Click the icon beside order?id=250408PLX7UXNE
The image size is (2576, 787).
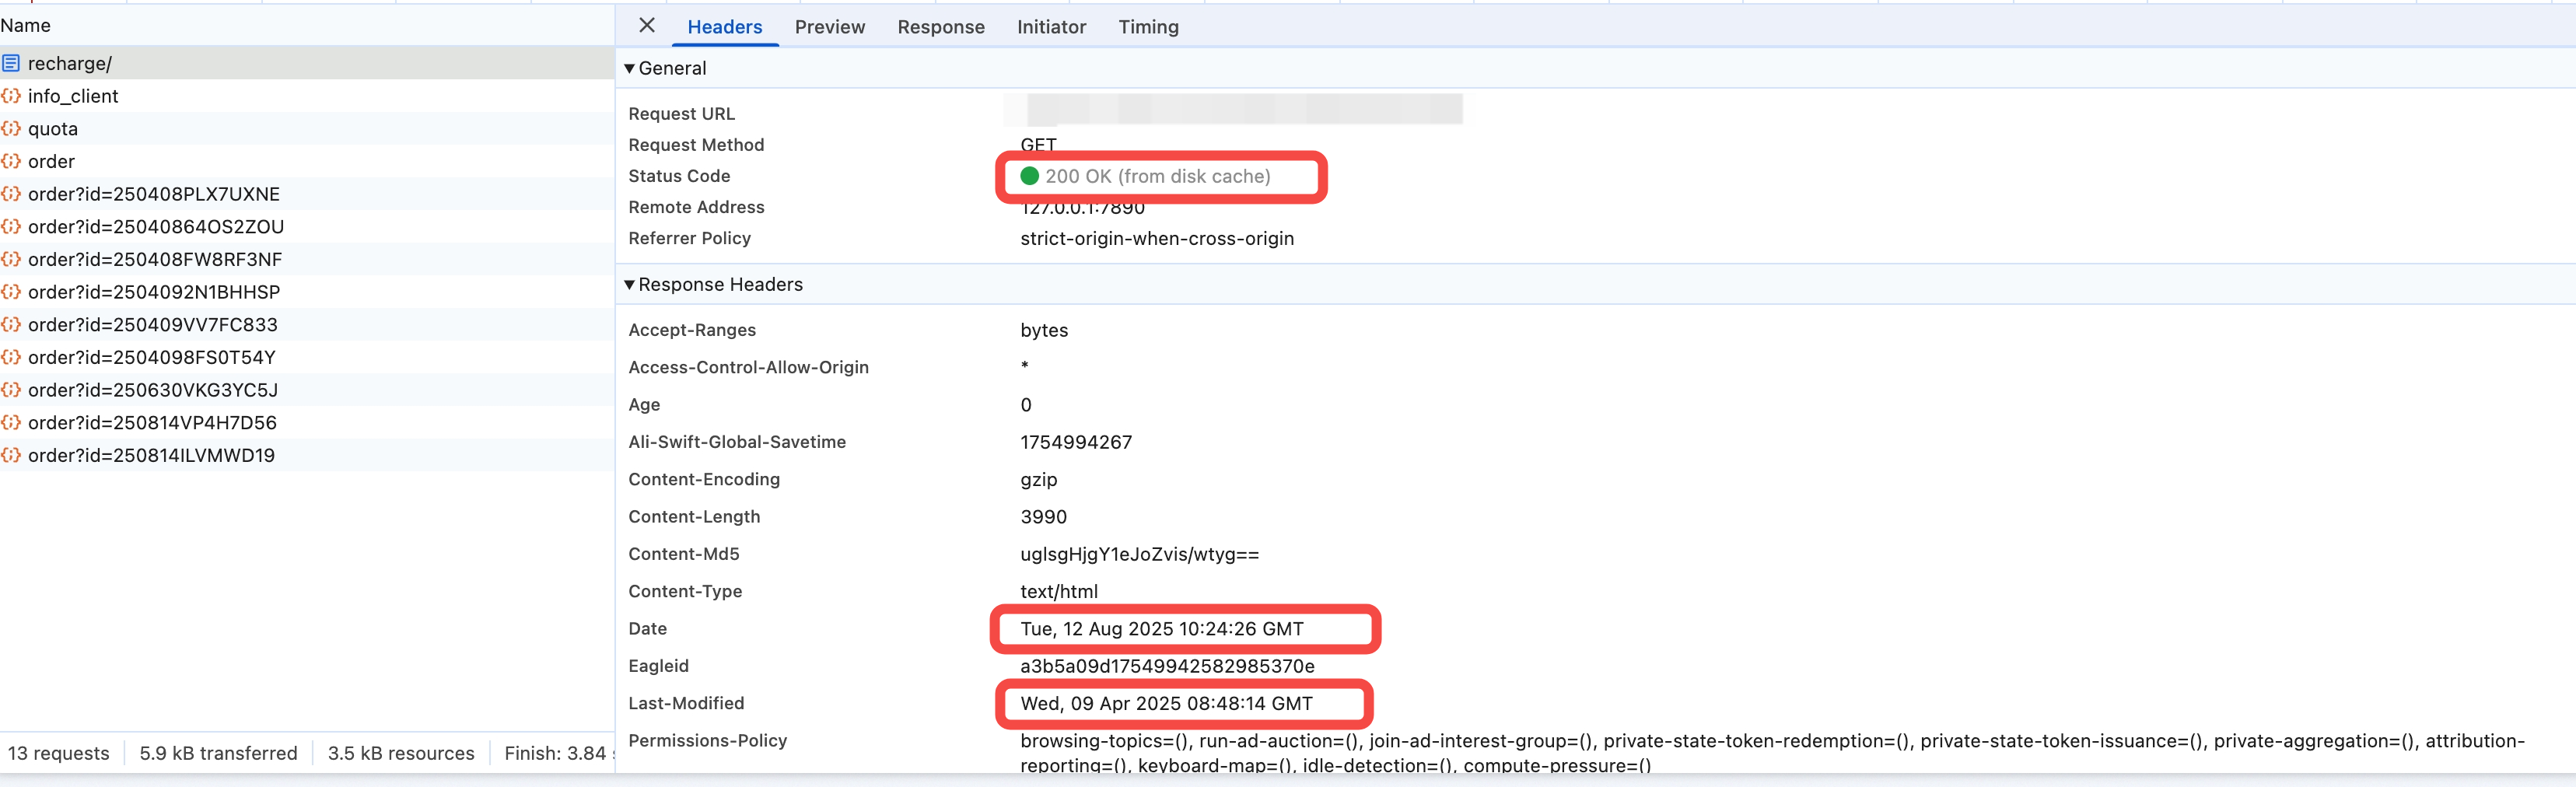click(11, 194)
